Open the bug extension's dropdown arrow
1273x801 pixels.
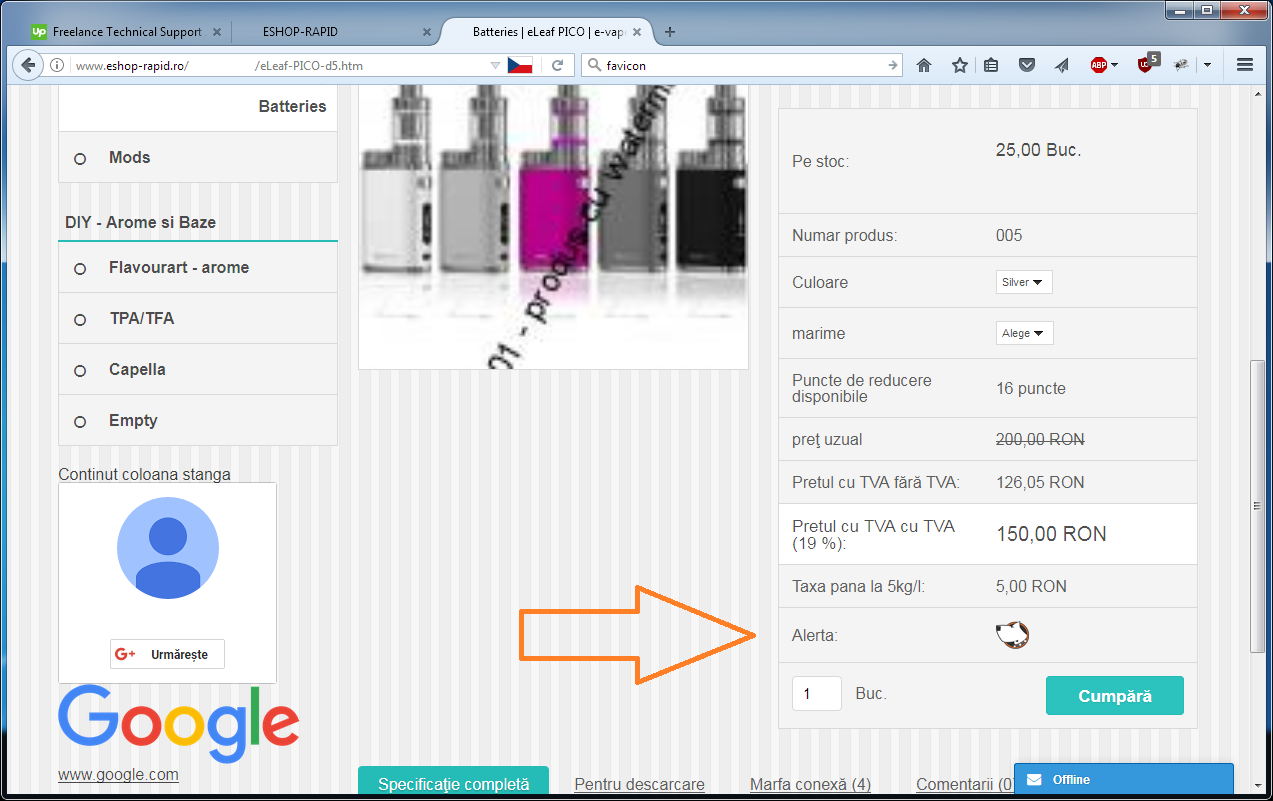(x=1207, y=65)
